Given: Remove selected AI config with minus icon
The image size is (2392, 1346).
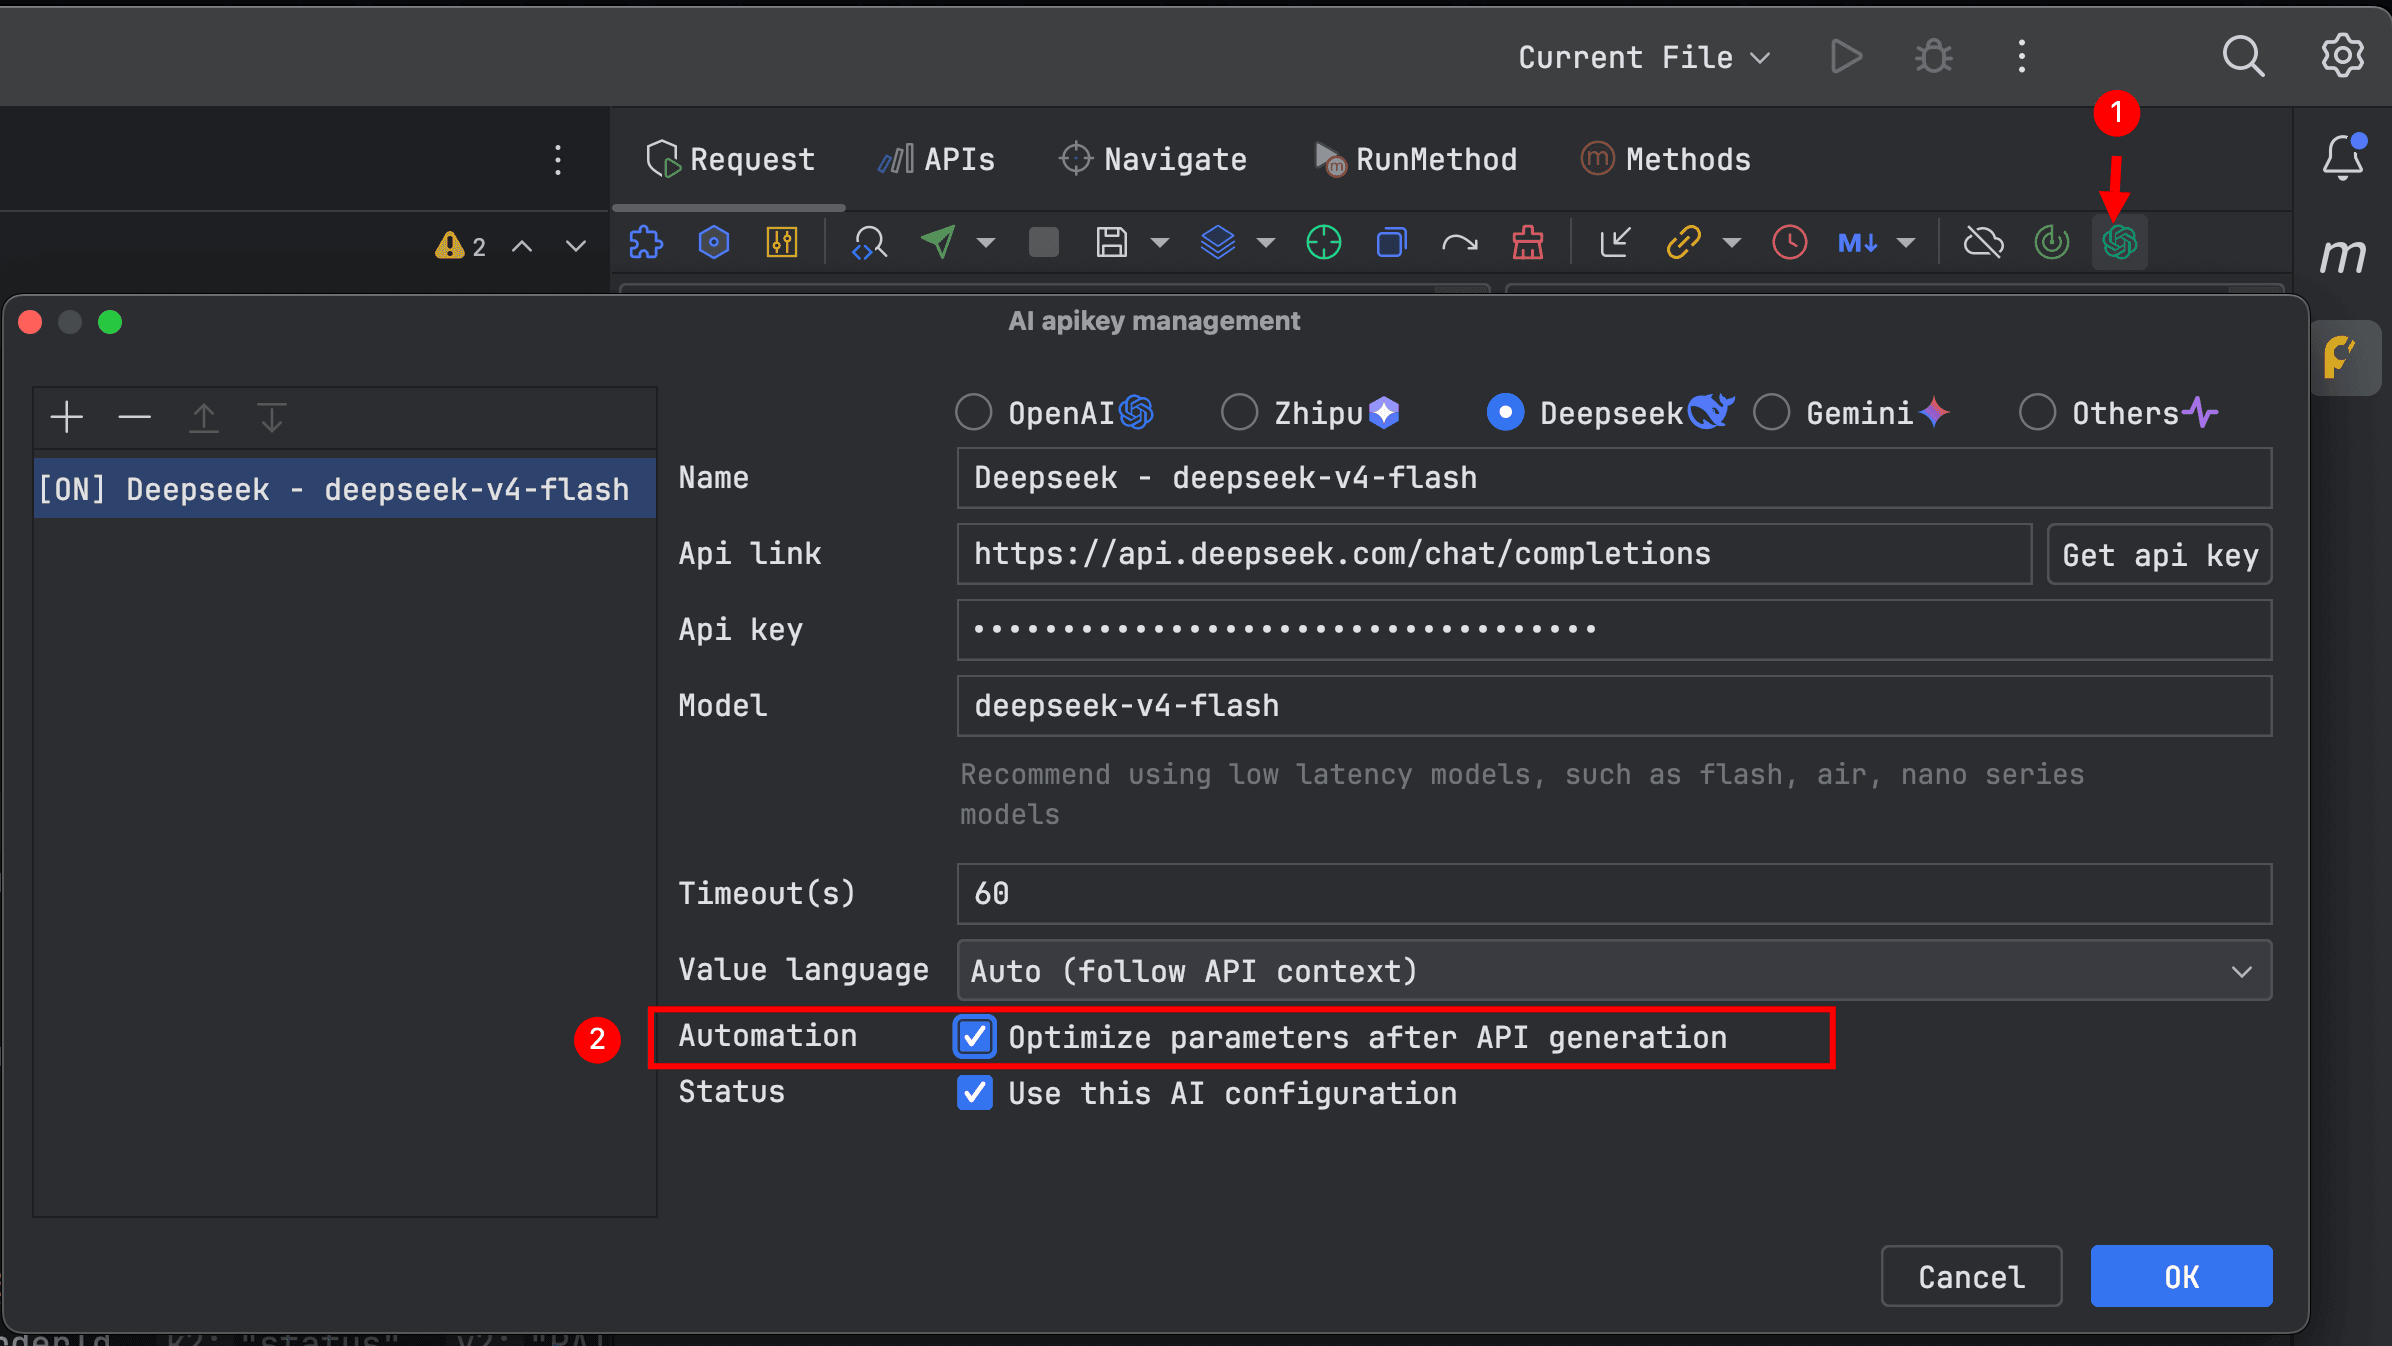Looking at the screenshot, I should [x=135, y=417].
